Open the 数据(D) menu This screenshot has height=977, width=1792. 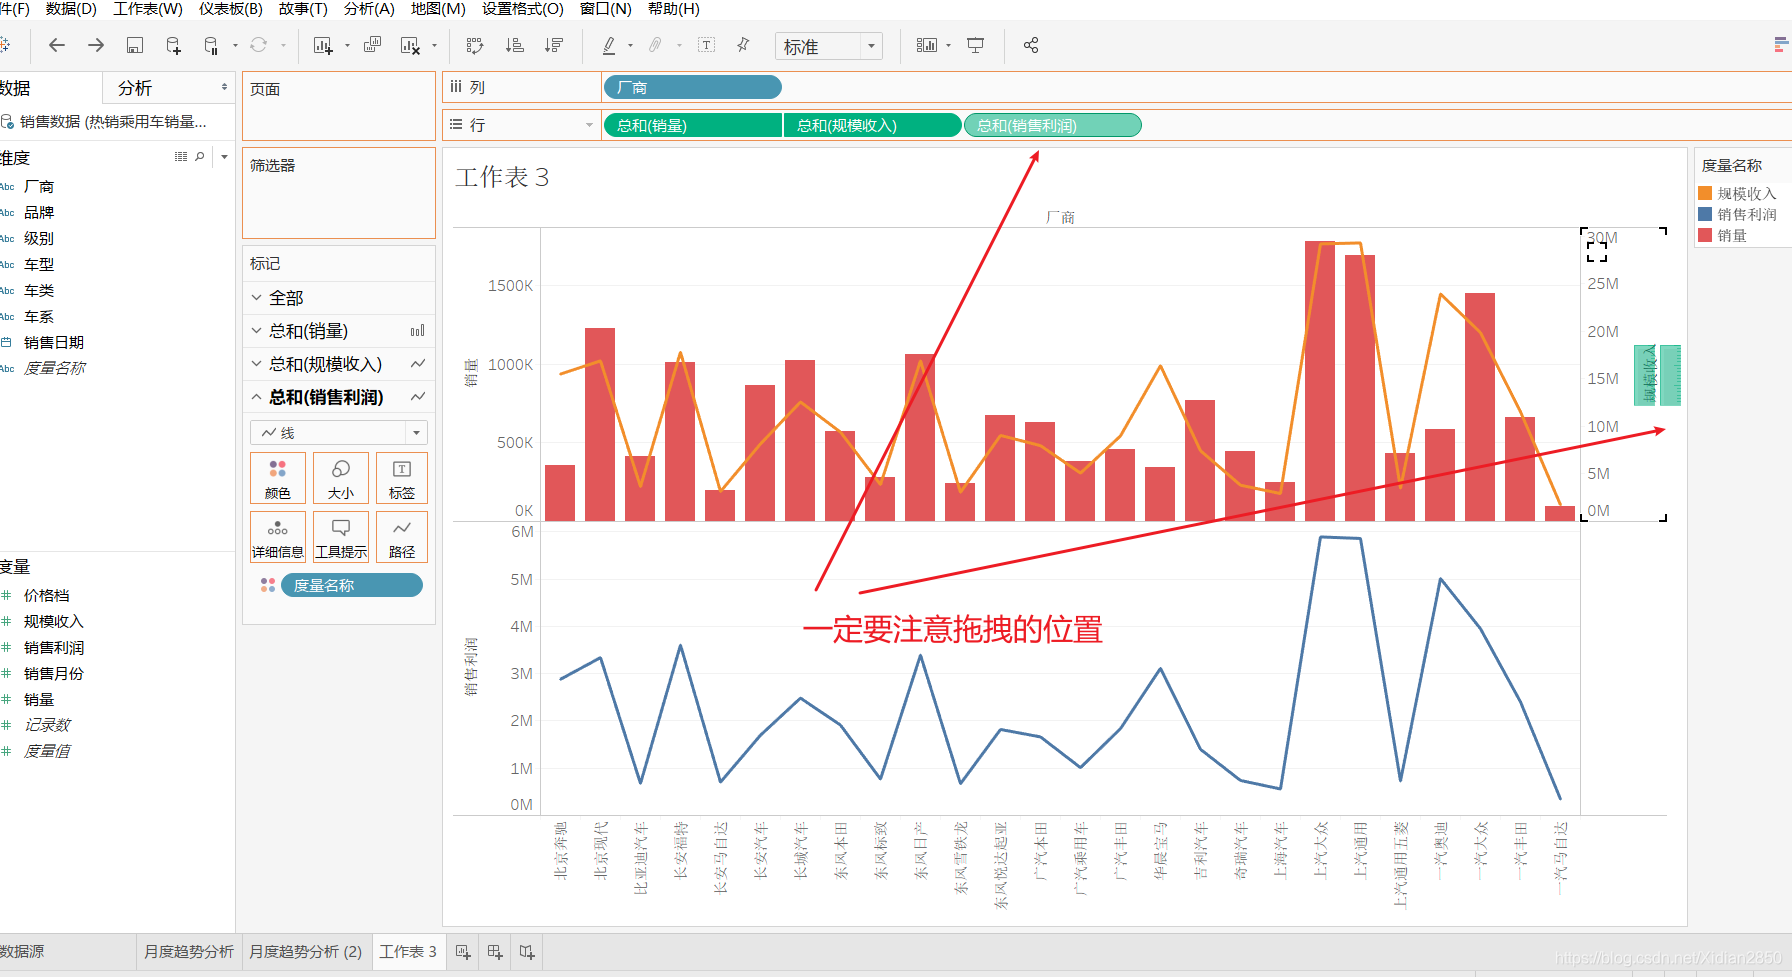coord(71,9)
